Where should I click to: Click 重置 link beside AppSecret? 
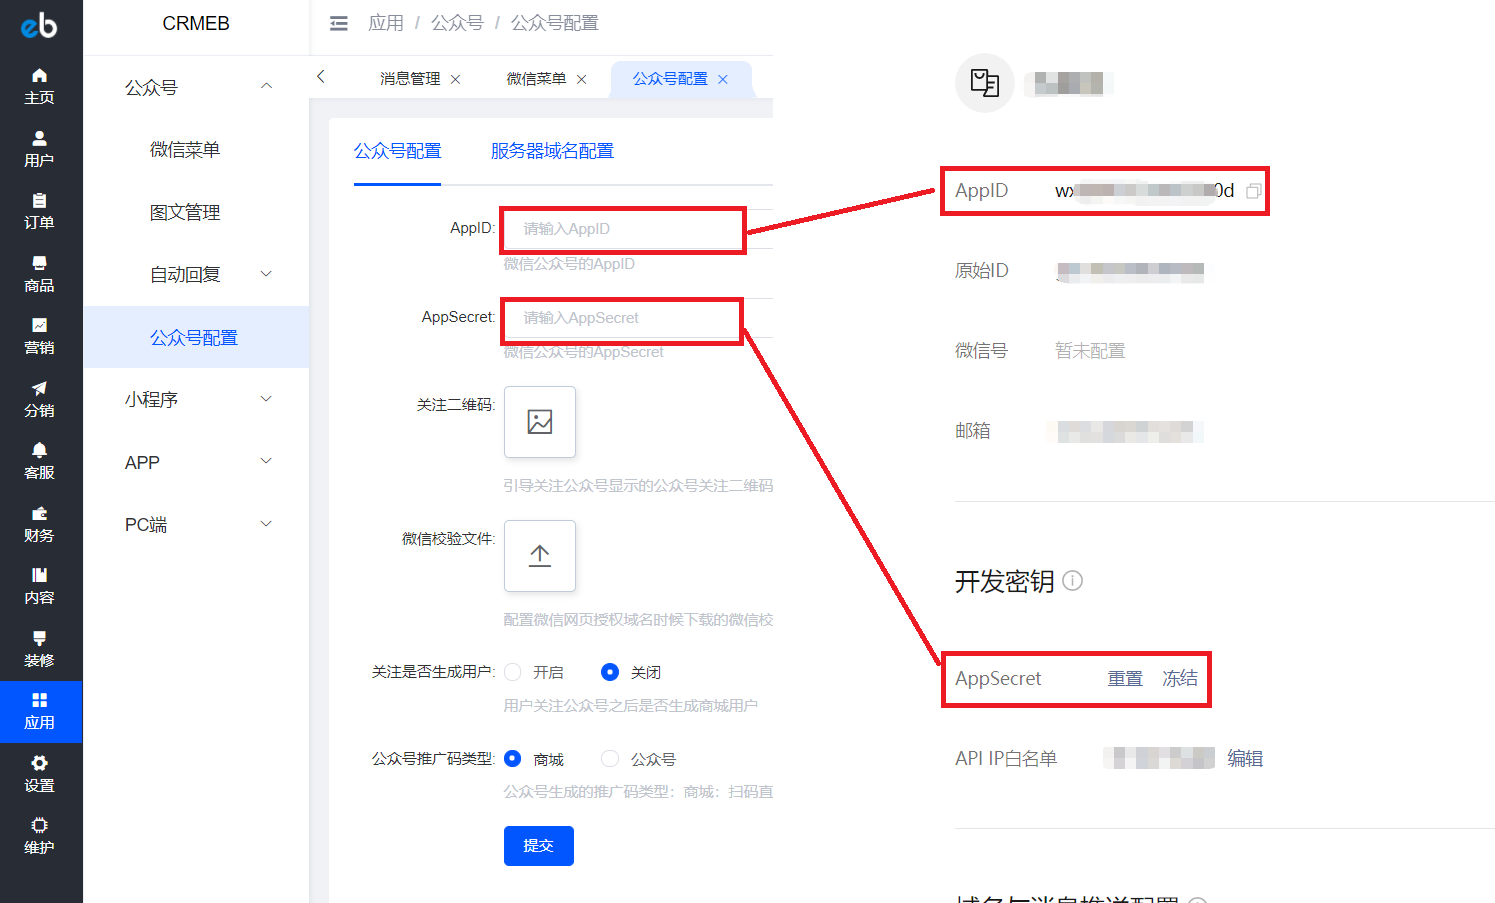click(1125, 679)
